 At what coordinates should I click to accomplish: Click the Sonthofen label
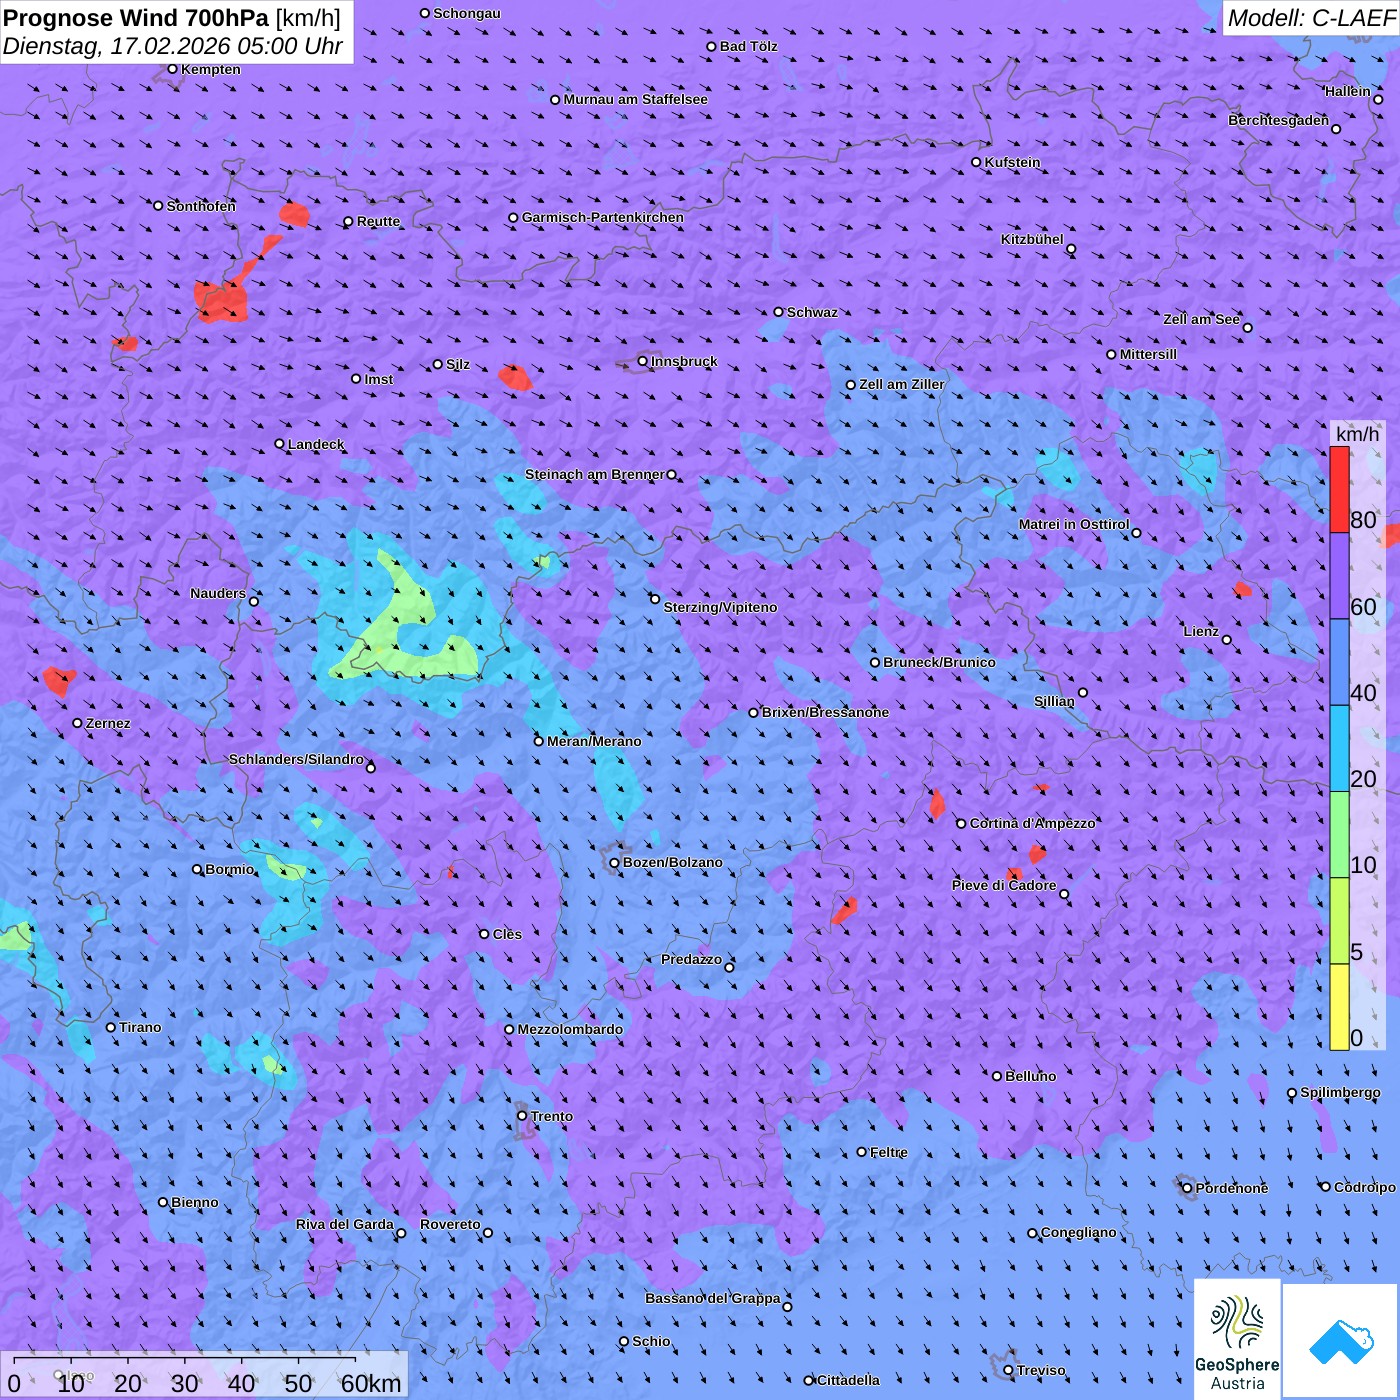tap(201, 206)
